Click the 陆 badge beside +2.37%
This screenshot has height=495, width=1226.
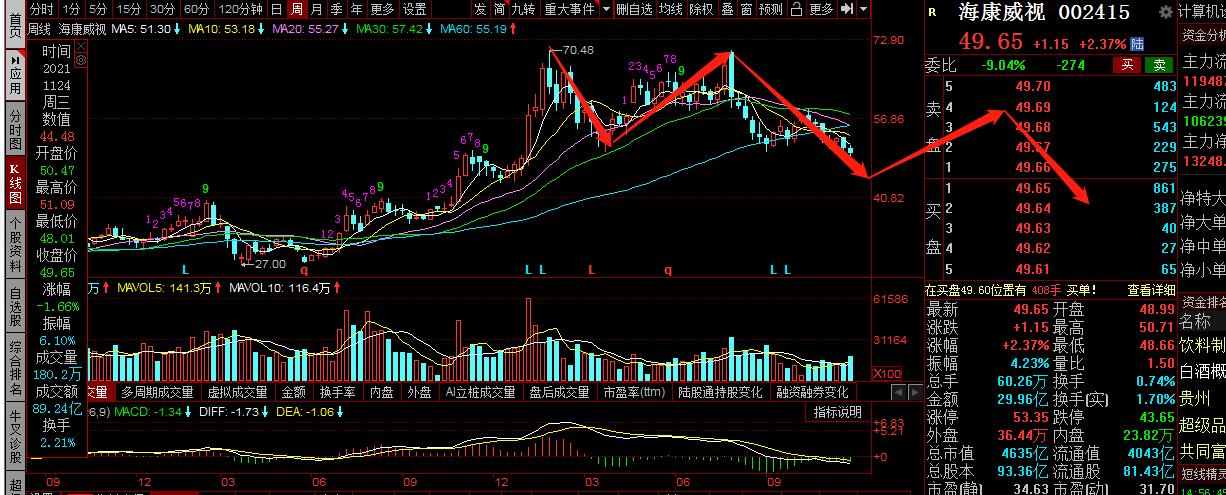click(1135, 44)
